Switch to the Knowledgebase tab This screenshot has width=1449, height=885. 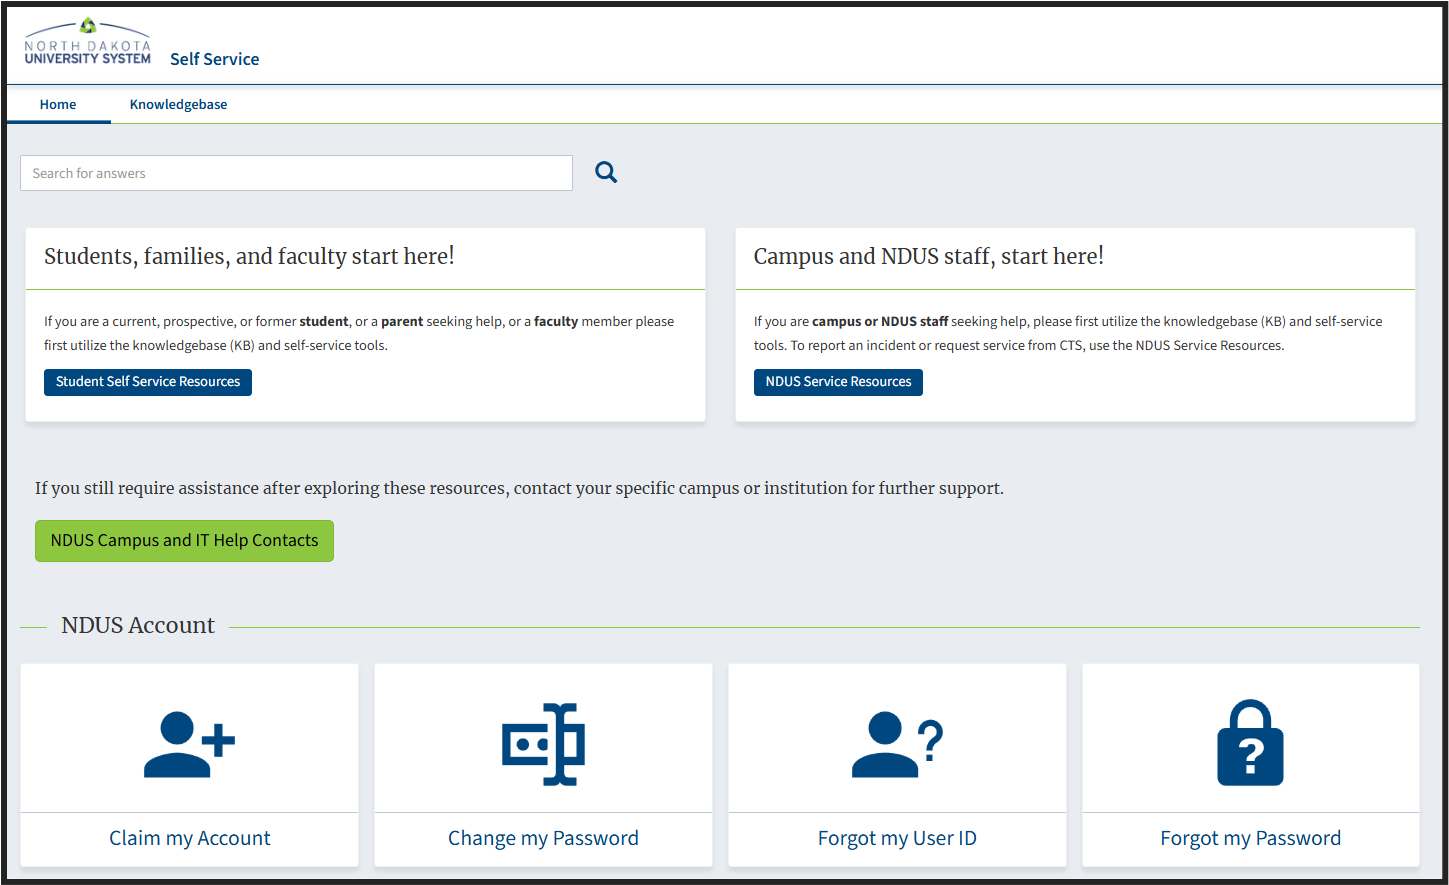(178, 104)
